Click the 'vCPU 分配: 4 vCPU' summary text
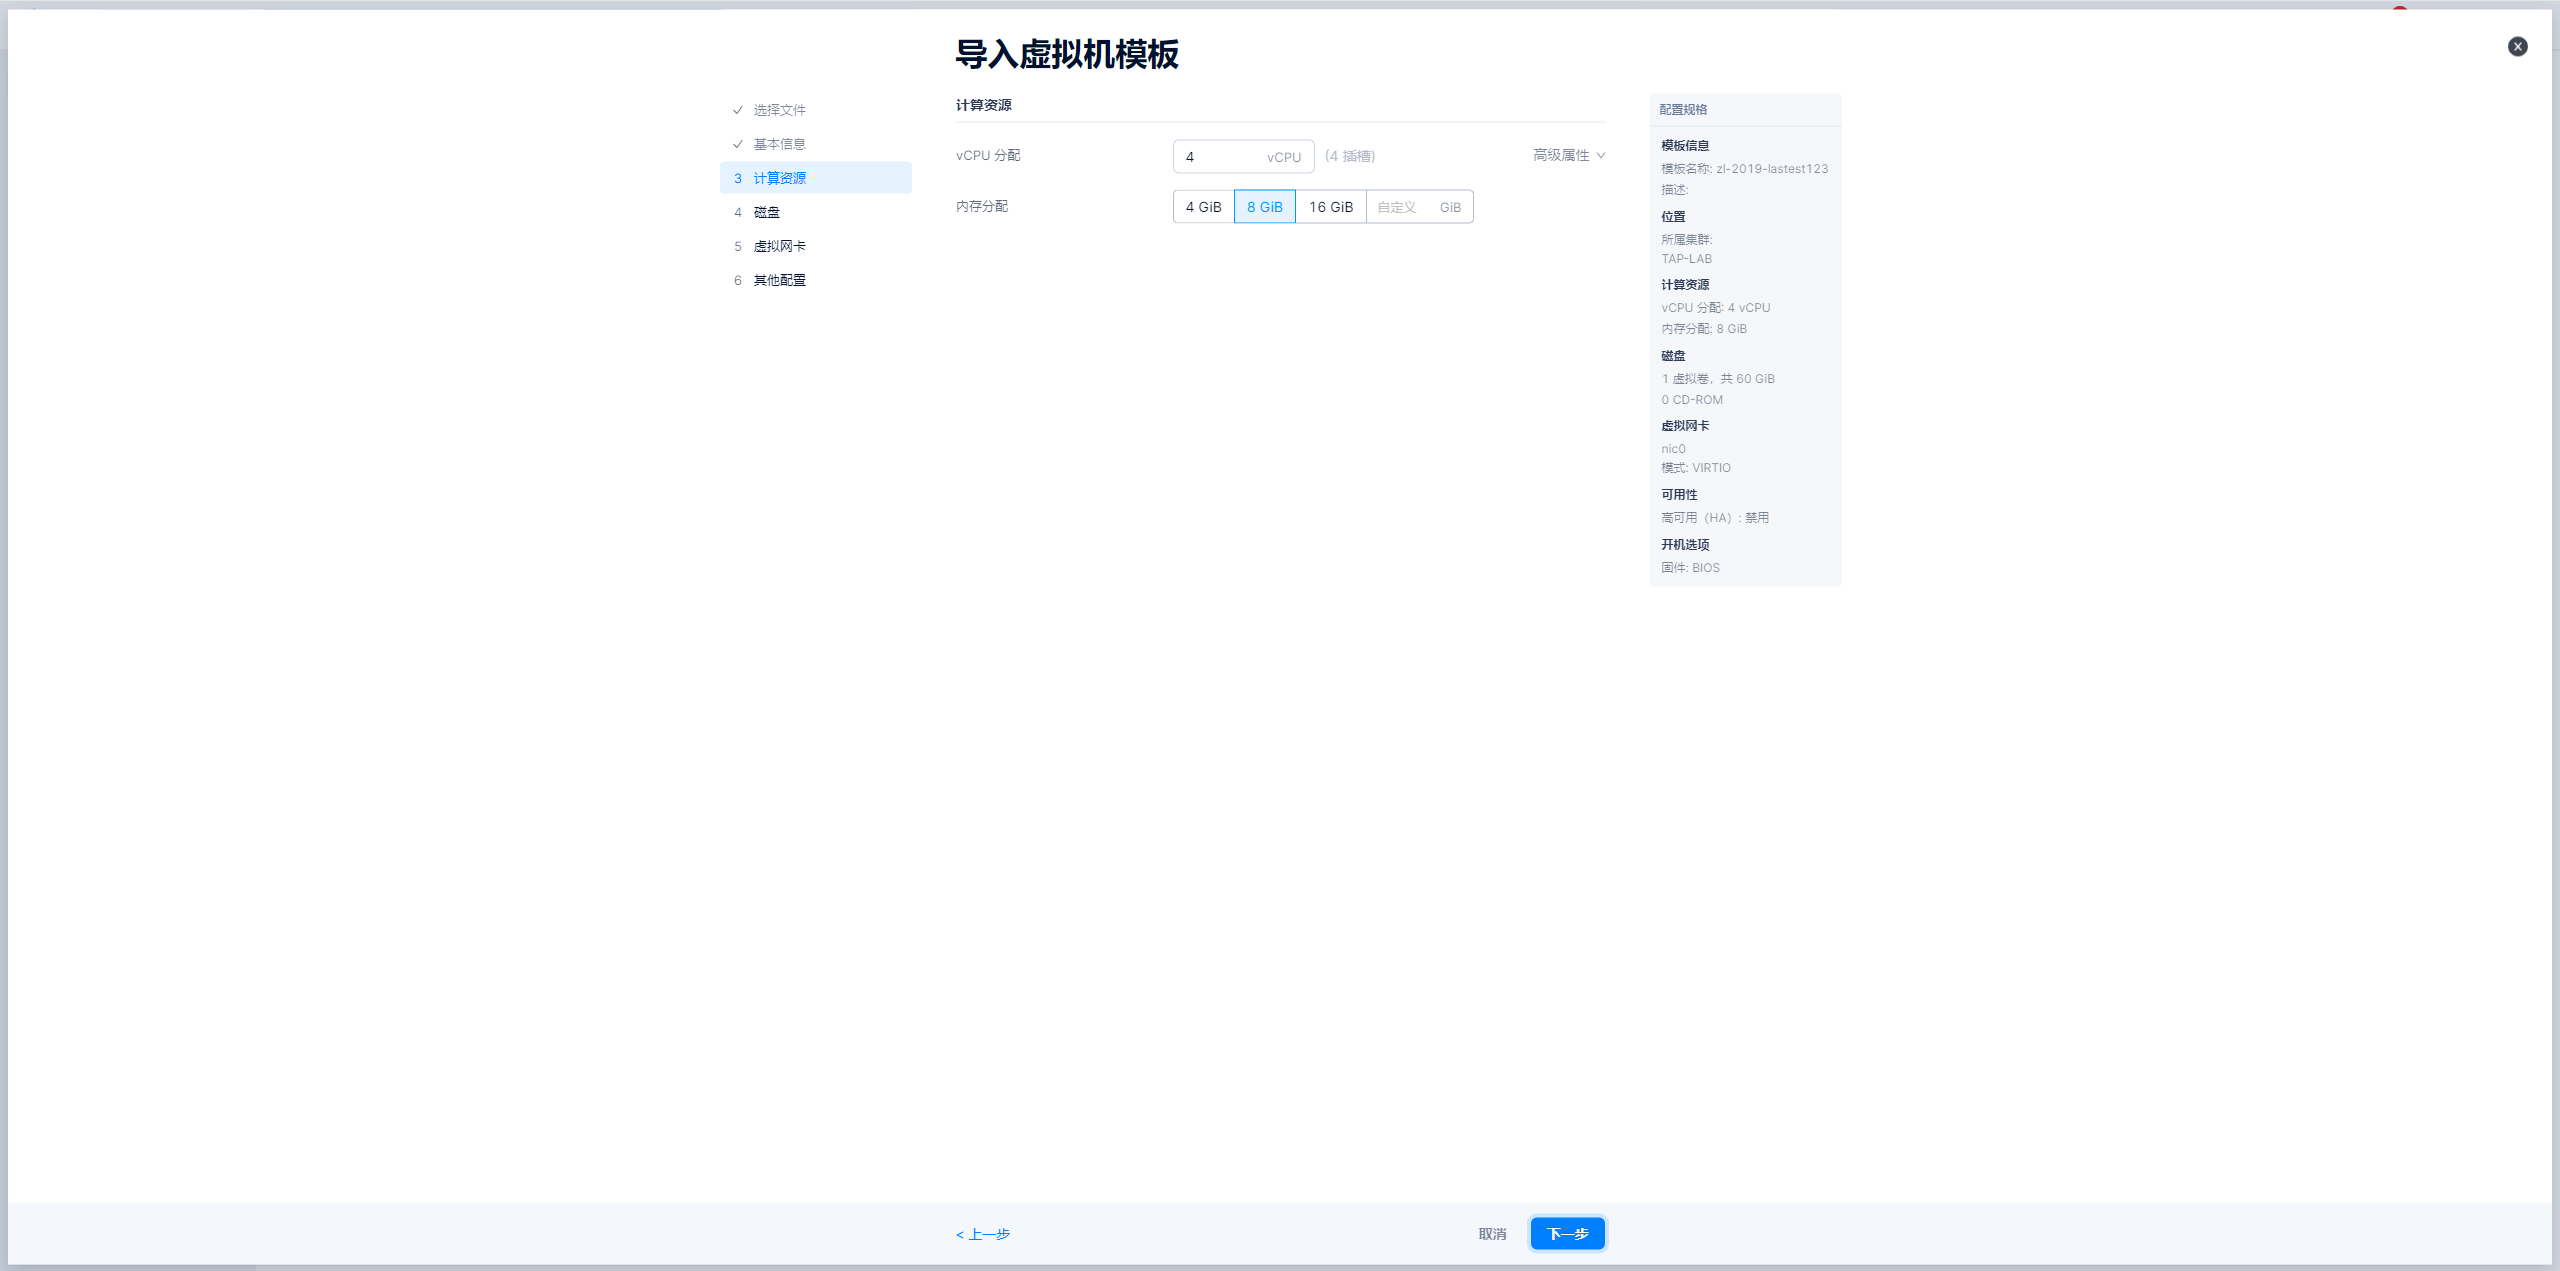2560x1271 pixels. 1715,308
